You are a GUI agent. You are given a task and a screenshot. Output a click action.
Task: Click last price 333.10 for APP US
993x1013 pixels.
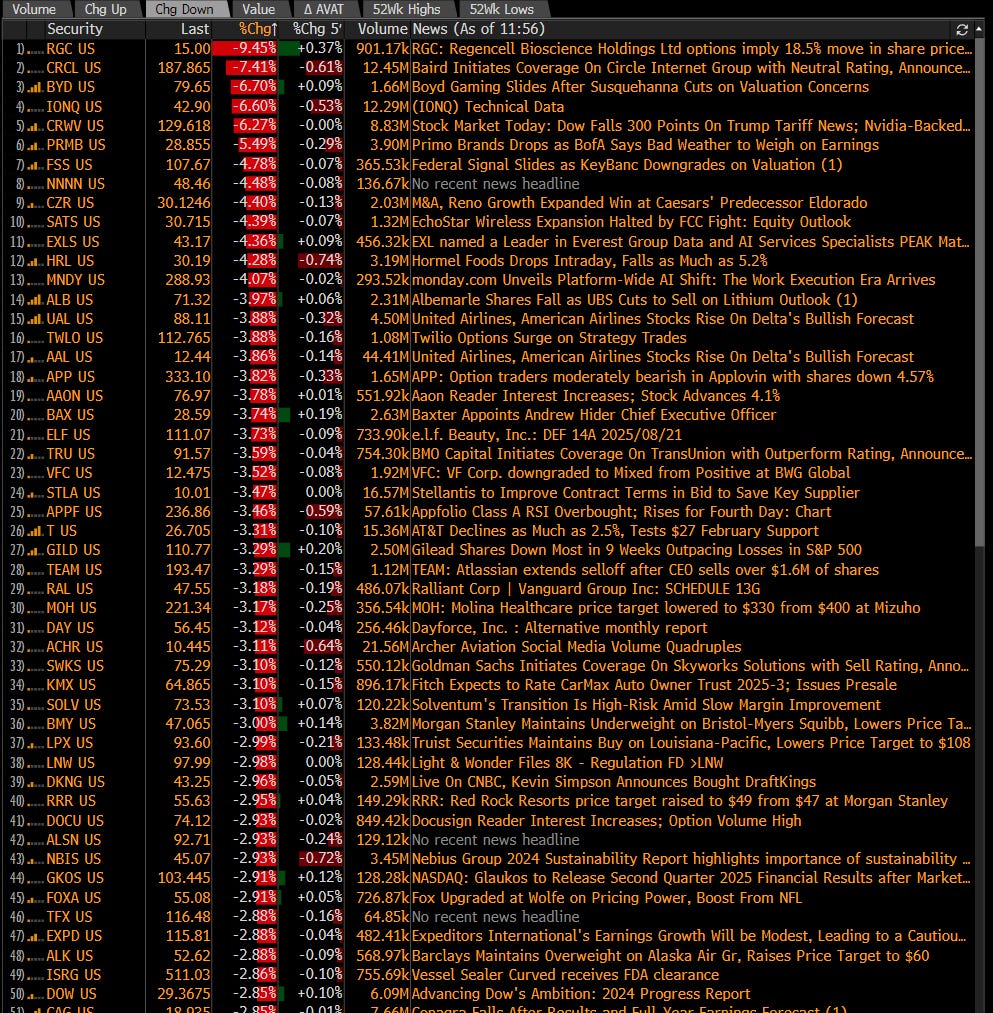coord(188,377)
